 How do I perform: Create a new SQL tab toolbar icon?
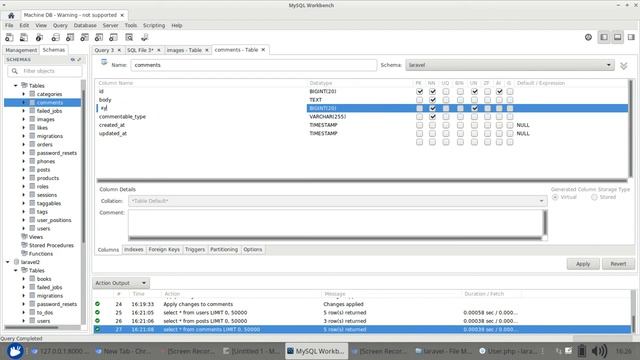coord(9,38)
